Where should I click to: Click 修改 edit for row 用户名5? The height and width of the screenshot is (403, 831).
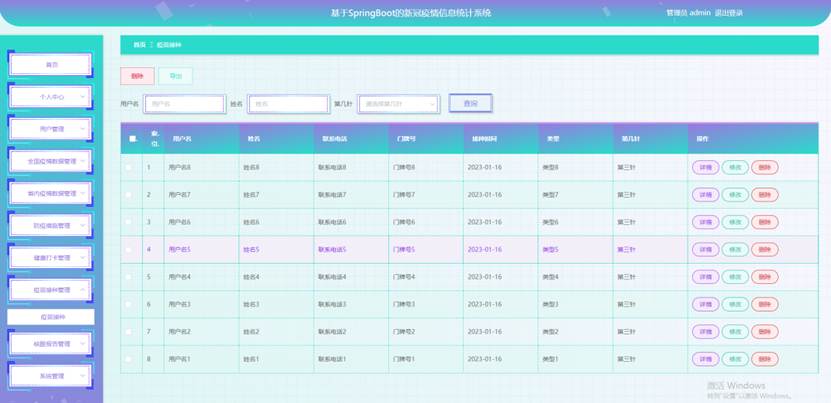pyautogui.click(x=735, y=250)
